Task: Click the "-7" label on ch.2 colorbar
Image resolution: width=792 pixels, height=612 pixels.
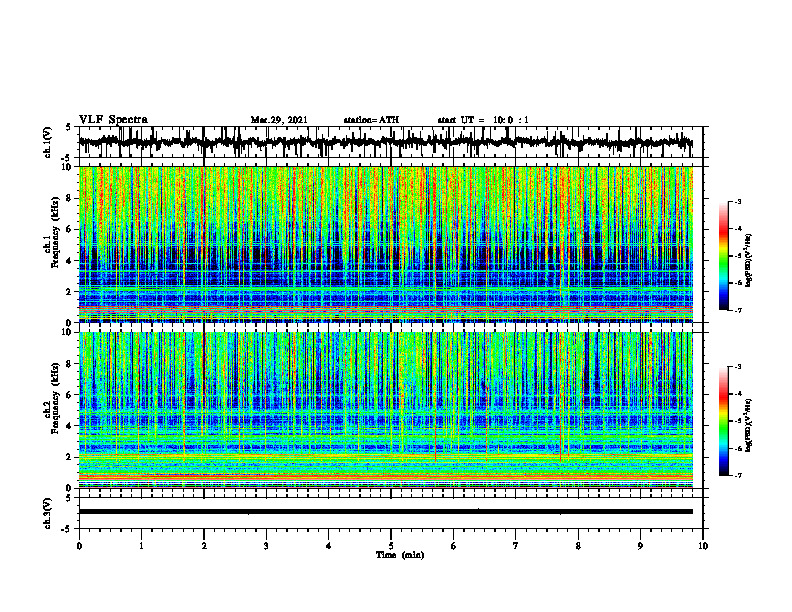Action: click(x=737, y=476)
